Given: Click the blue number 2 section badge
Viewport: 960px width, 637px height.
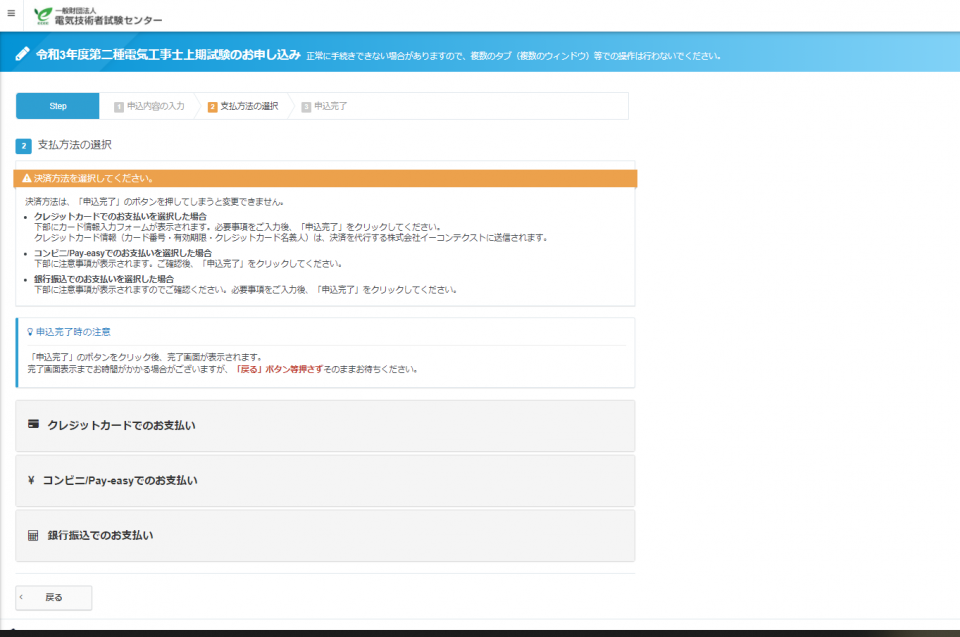Looking at the screenshot, I should coord(24,146).
